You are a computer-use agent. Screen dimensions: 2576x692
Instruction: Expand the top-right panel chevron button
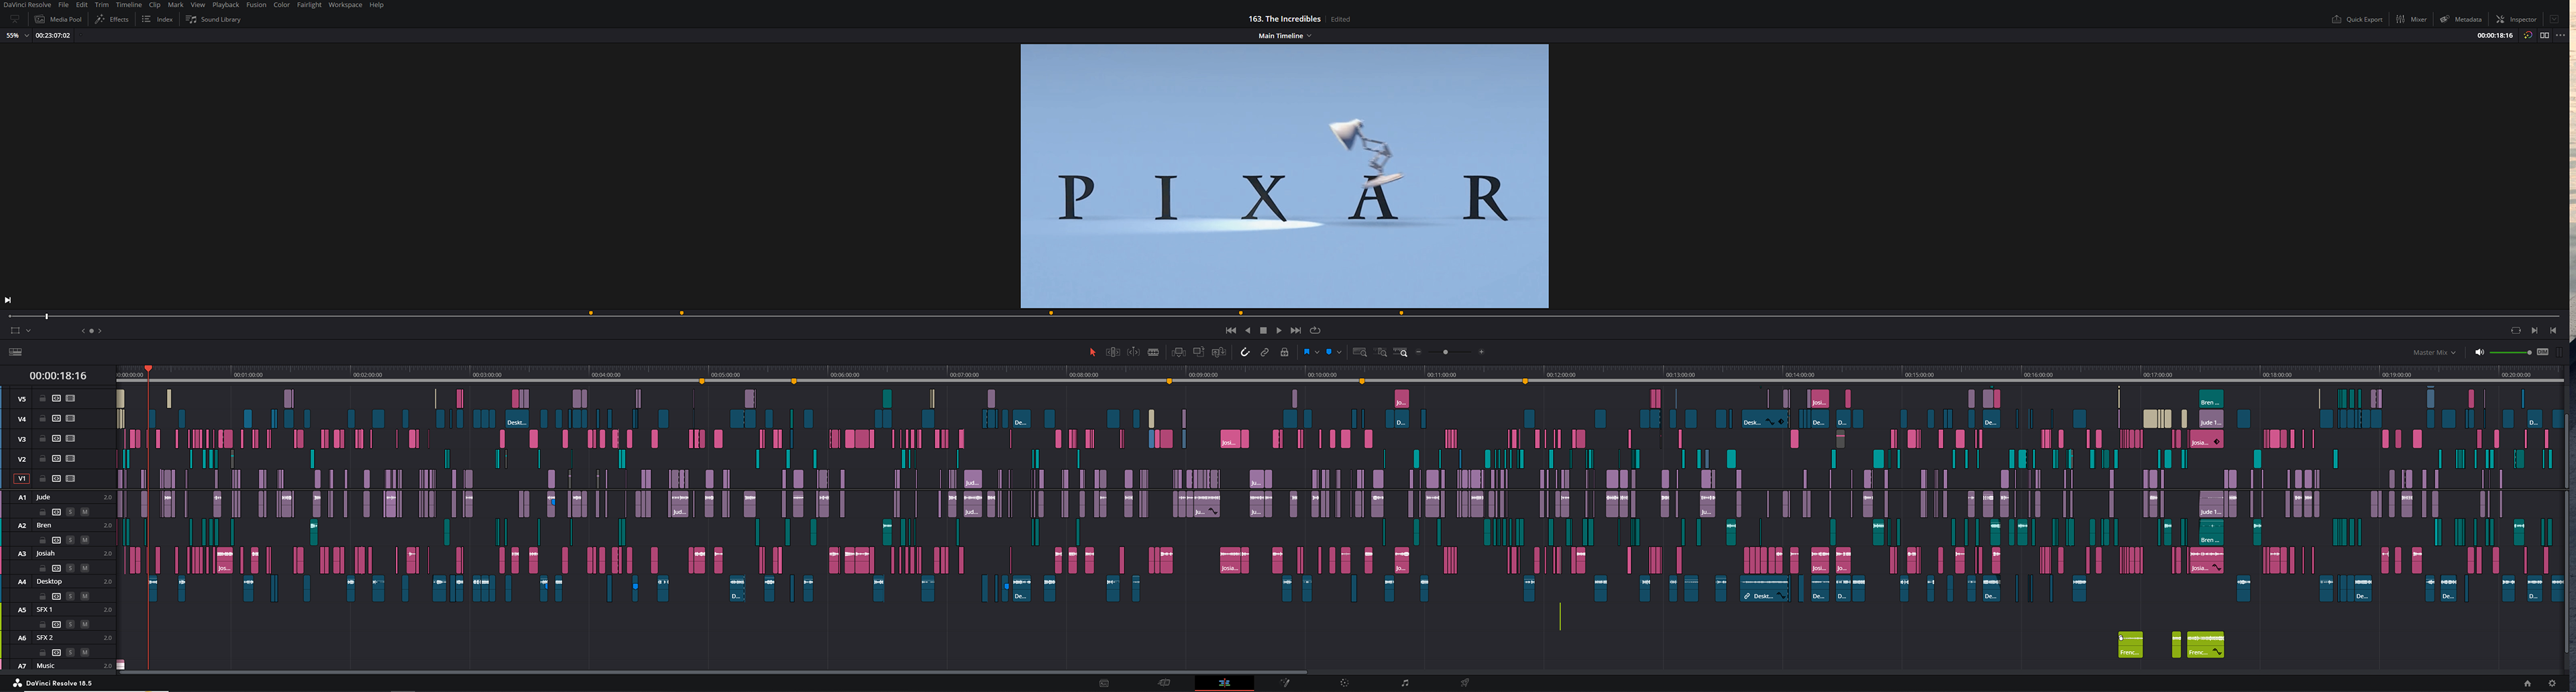[x=2553, y=19]
